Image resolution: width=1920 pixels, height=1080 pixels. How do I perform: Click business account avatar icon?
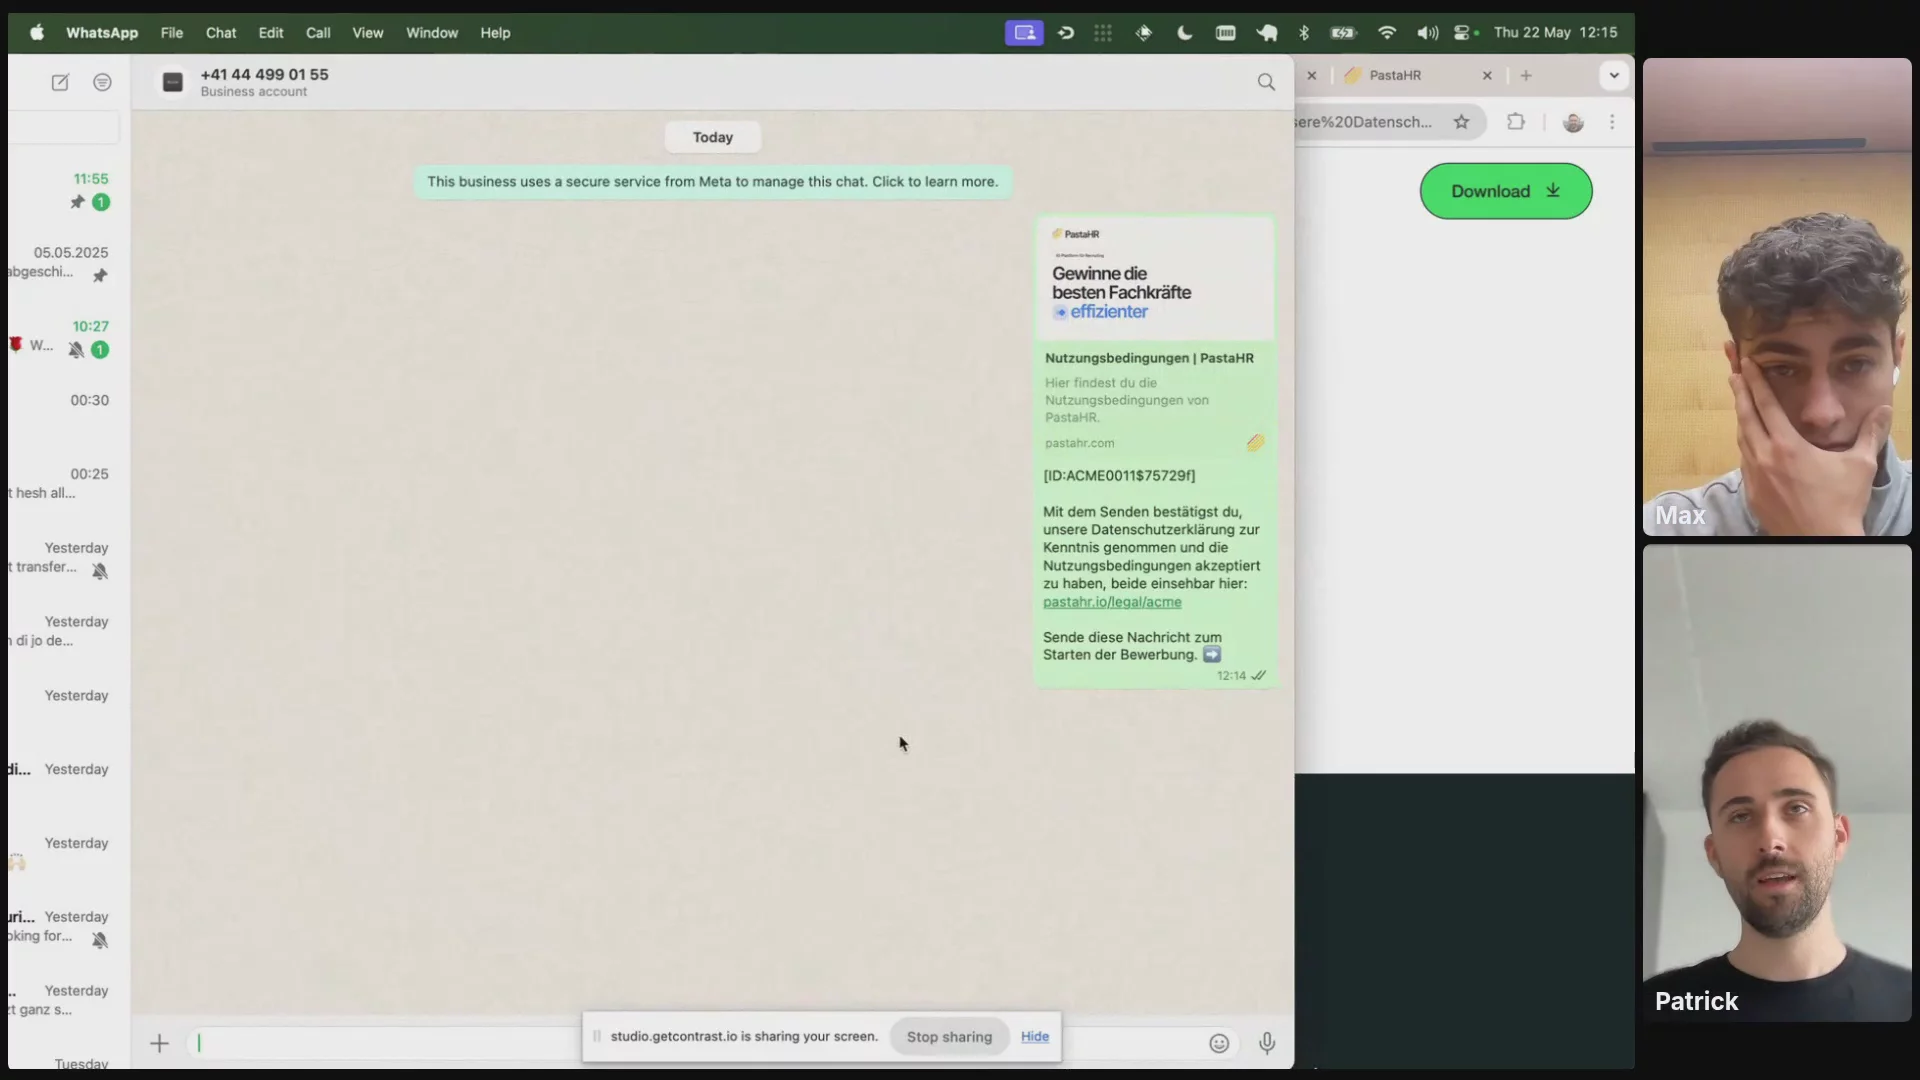pos(173,82)
